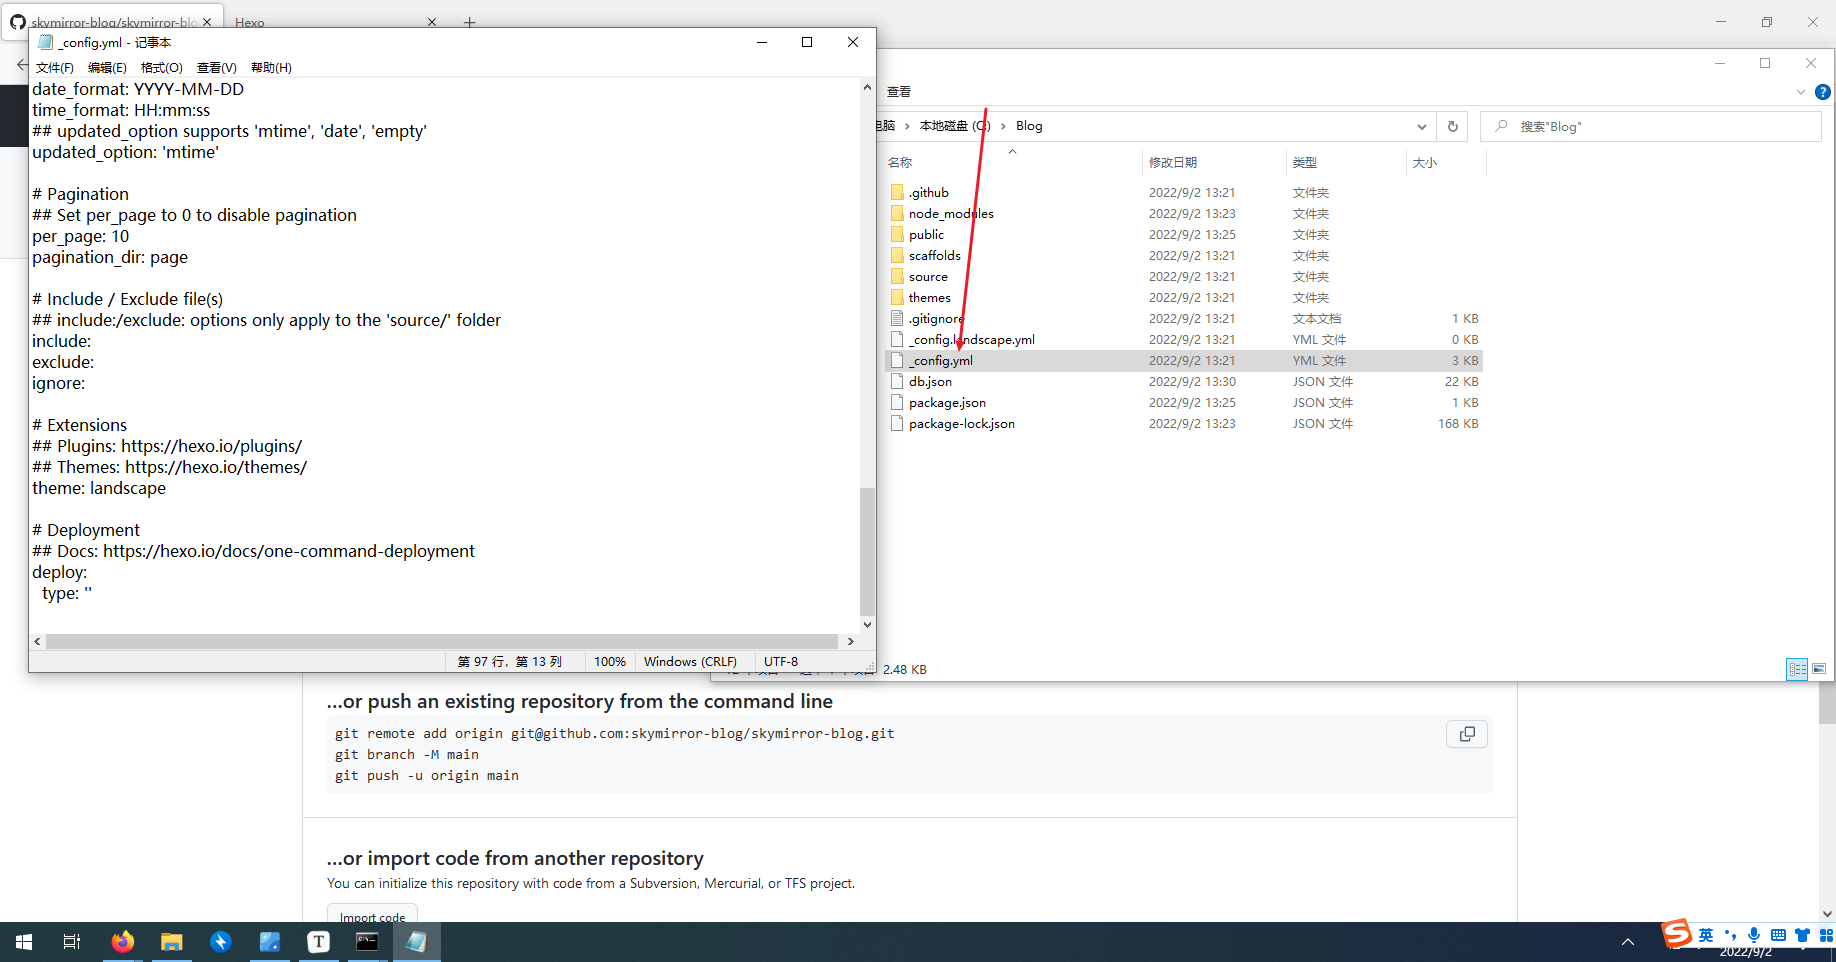Show hidden system tray icons
The width and height of the screenshot is (1836, 962).
tap(1627, 941)
